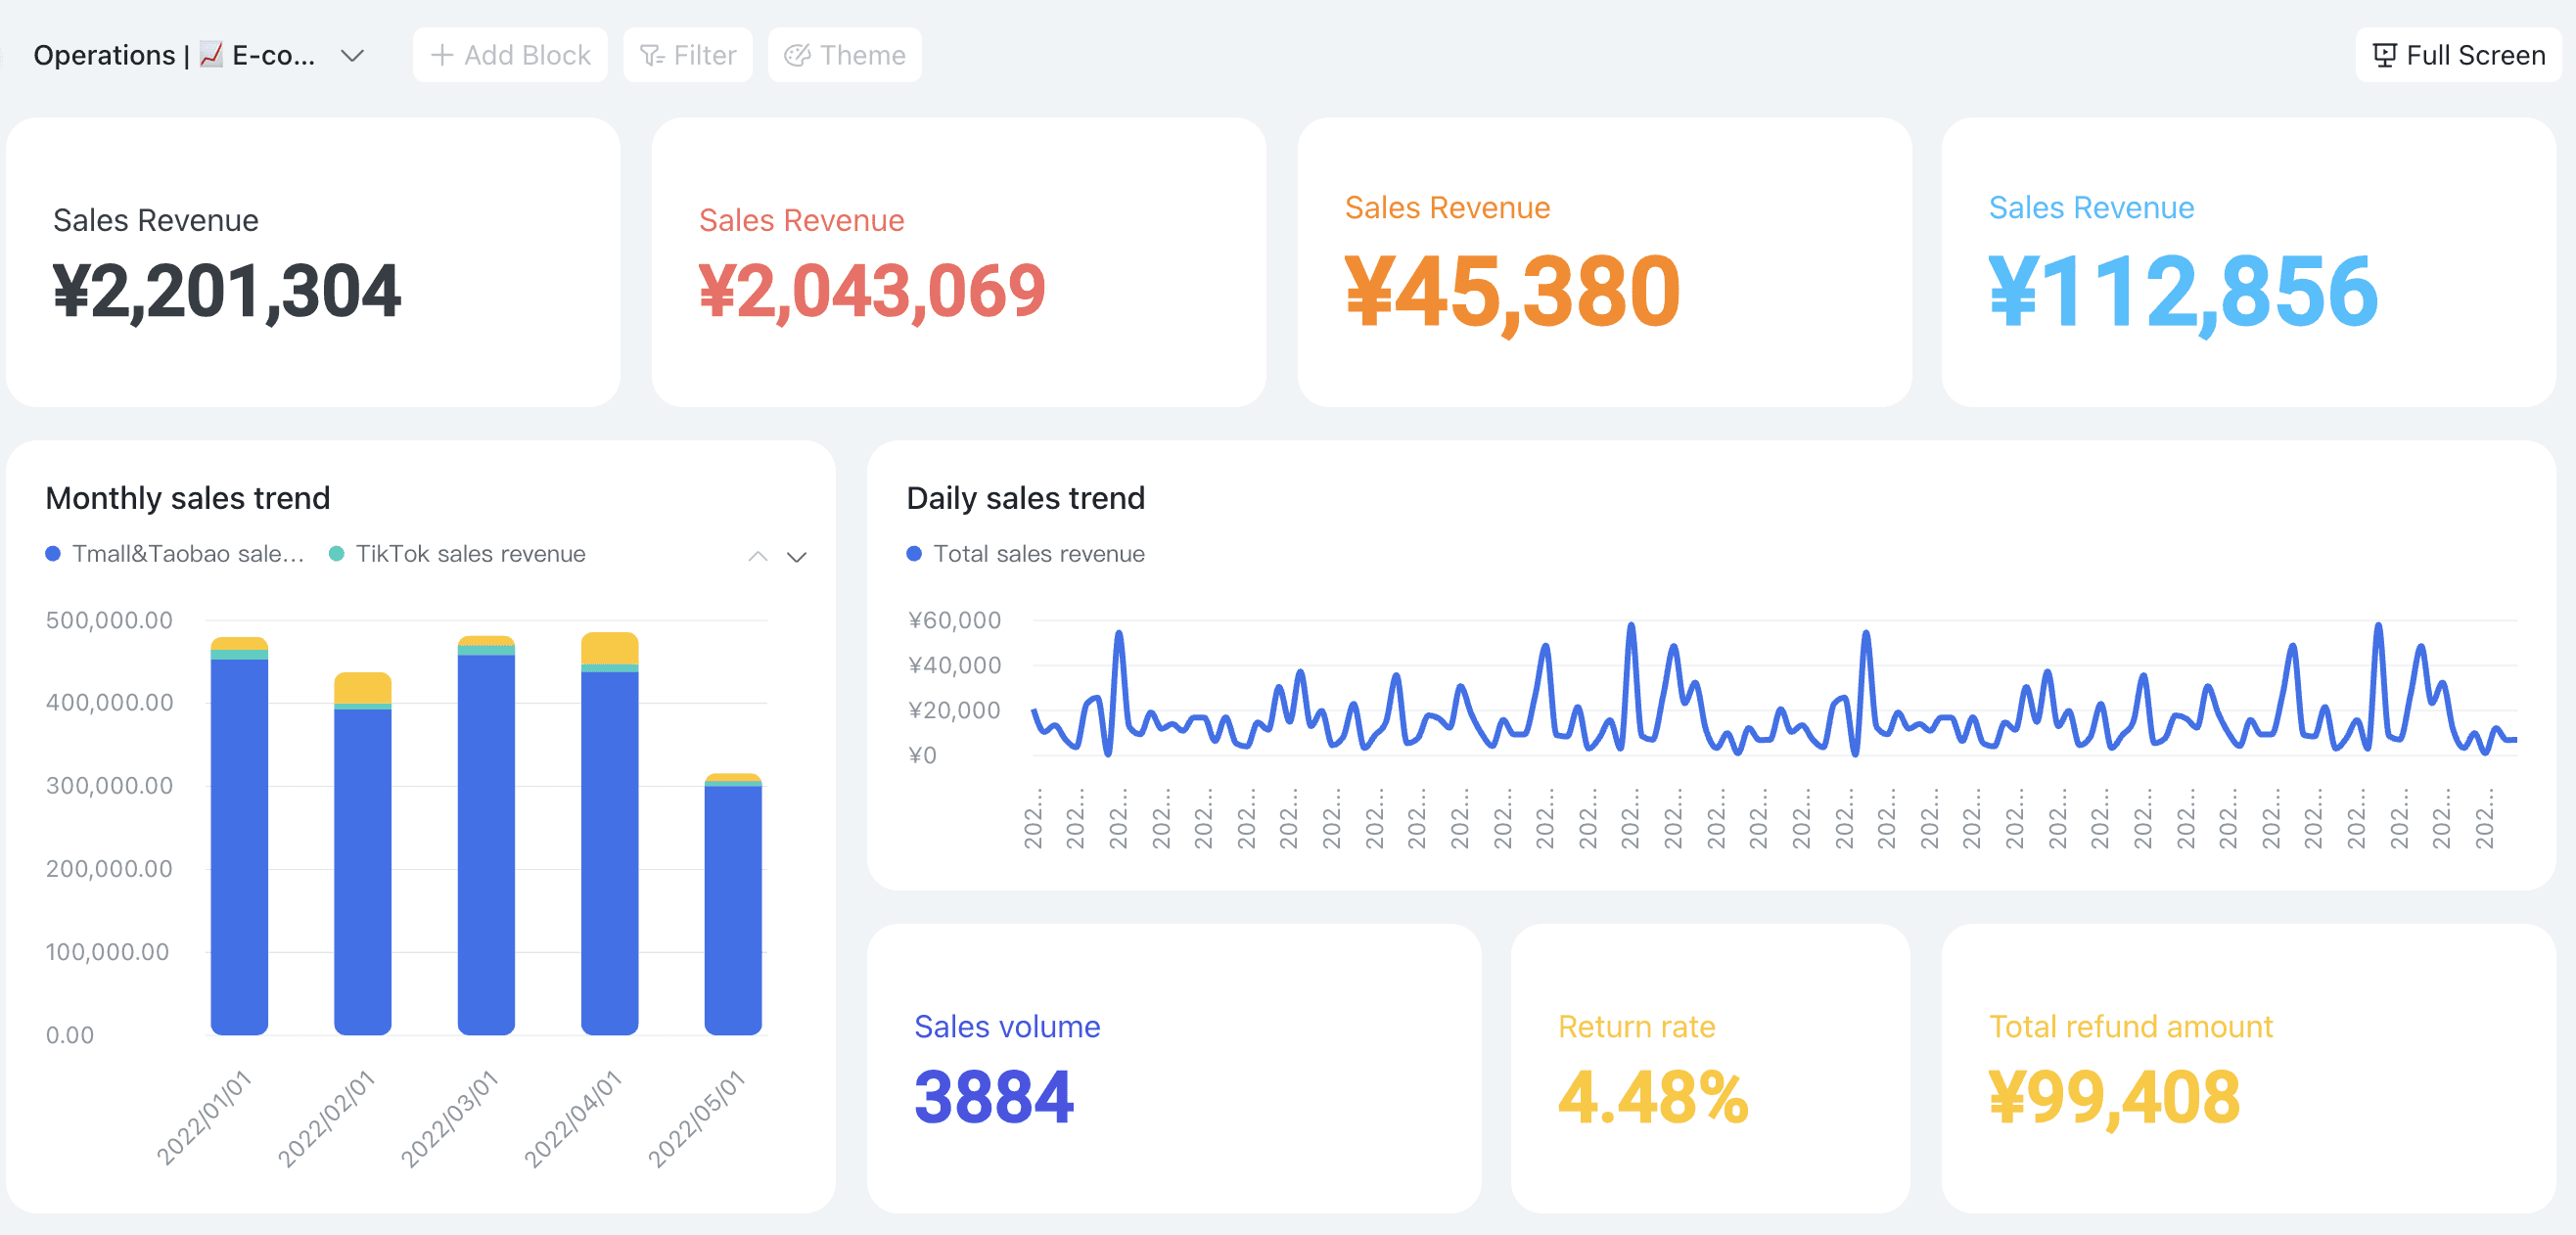The image size is (2576, 1235).
Task: Click the yellow segment of 2022/02/01 bar
Action: tap(362, 687)
